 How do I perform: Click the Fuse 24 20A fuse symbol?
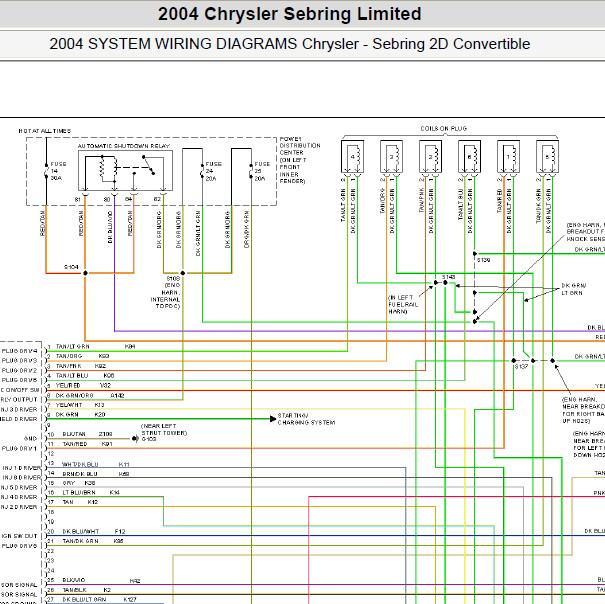(202, 171)
